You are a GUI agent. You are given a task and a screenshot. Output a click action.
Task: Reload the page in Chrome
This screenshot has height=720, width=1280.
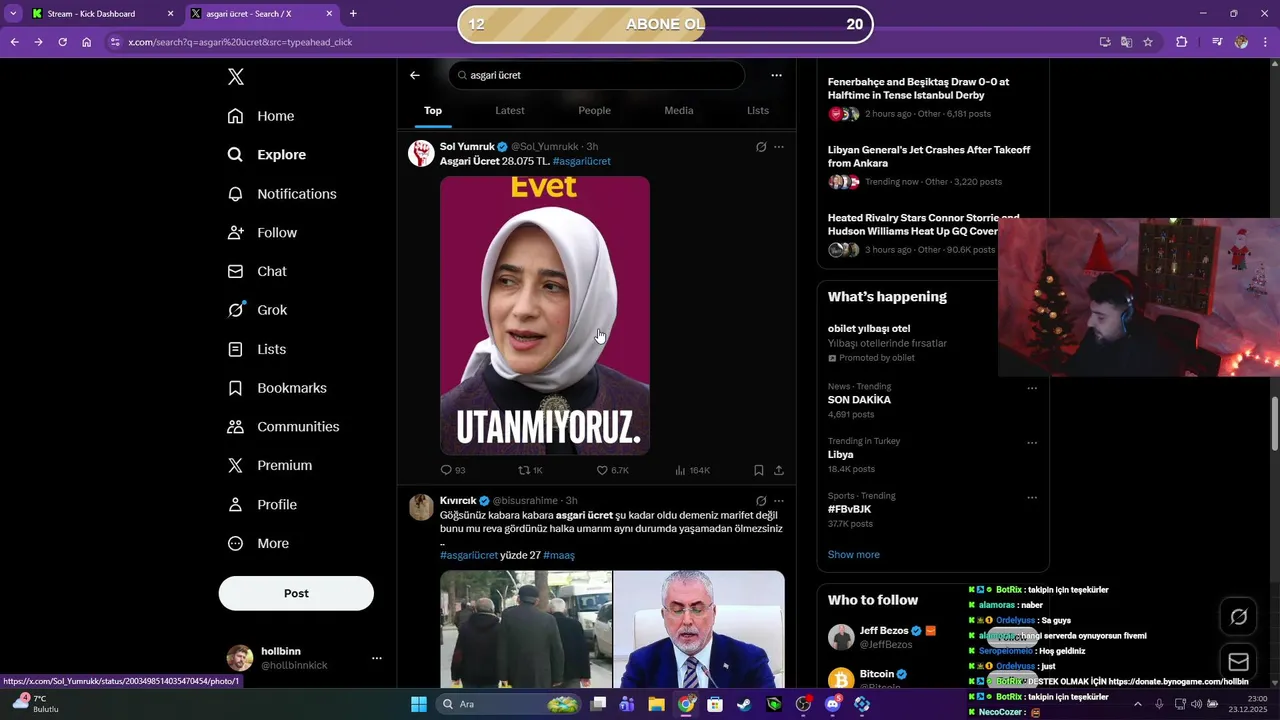pyautogui.click(x=62, y=42)
